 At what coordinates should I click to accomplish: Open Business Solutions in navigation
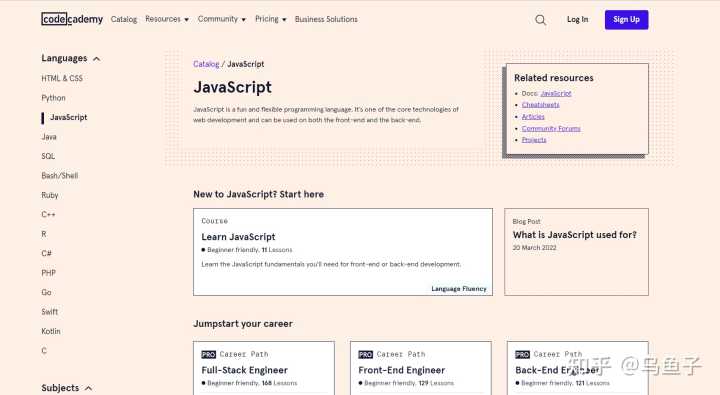[x=326, y=19]
